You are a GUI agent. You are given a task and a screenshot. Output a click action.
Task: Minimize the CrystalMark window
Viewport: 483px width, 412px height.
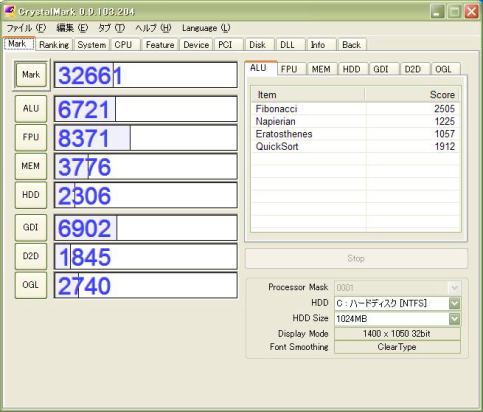(437, 11)
